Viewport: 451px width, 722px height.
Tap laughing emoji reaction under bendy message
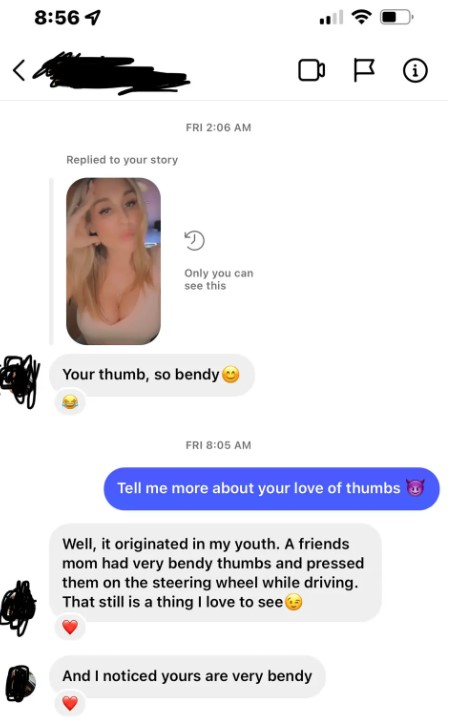tap(70, 403)
